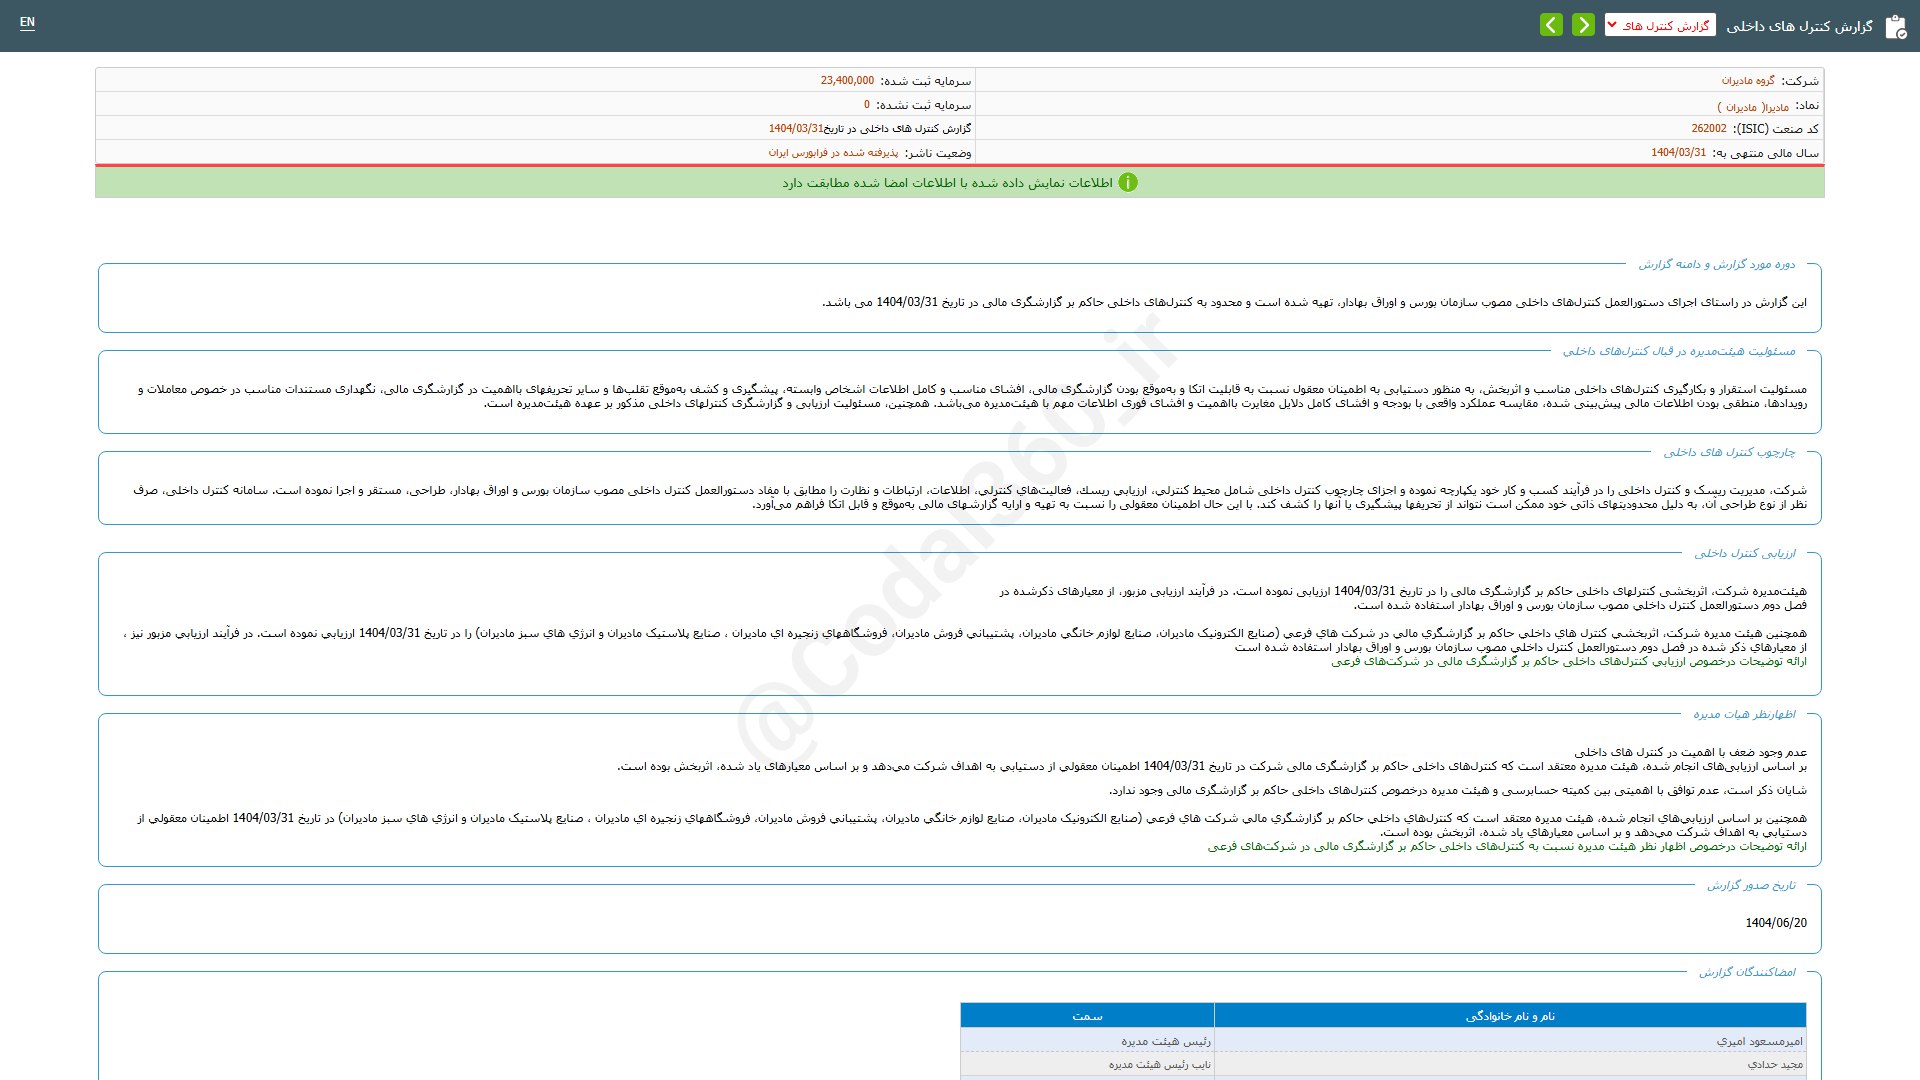Click the green right chevron navigation button
The height and width of the screenshot is (1080, 1920).
click(x=1583, y=25)
